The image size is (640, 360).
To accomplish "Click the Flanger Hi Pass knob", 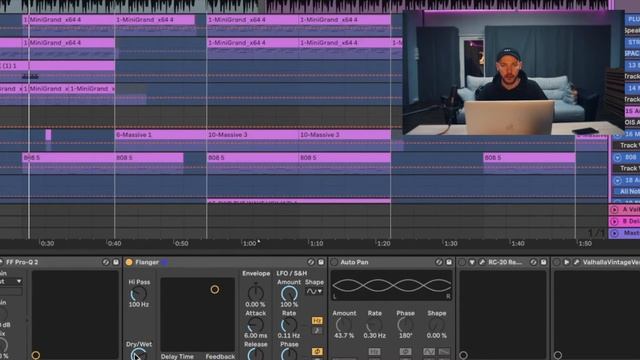I will click(x=138, y=294).
